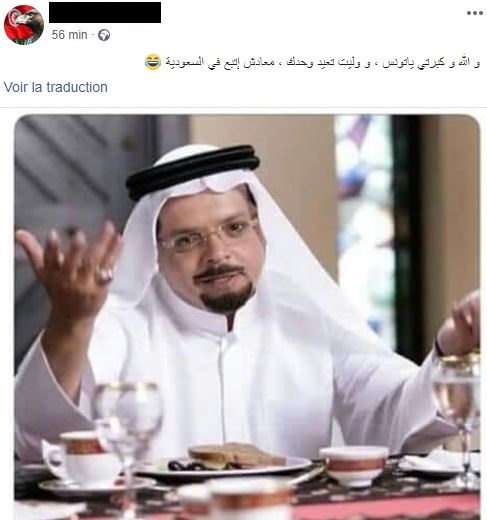Open the poster's round profile picture
Screen dimensions: 487x520
pos(24,25)
